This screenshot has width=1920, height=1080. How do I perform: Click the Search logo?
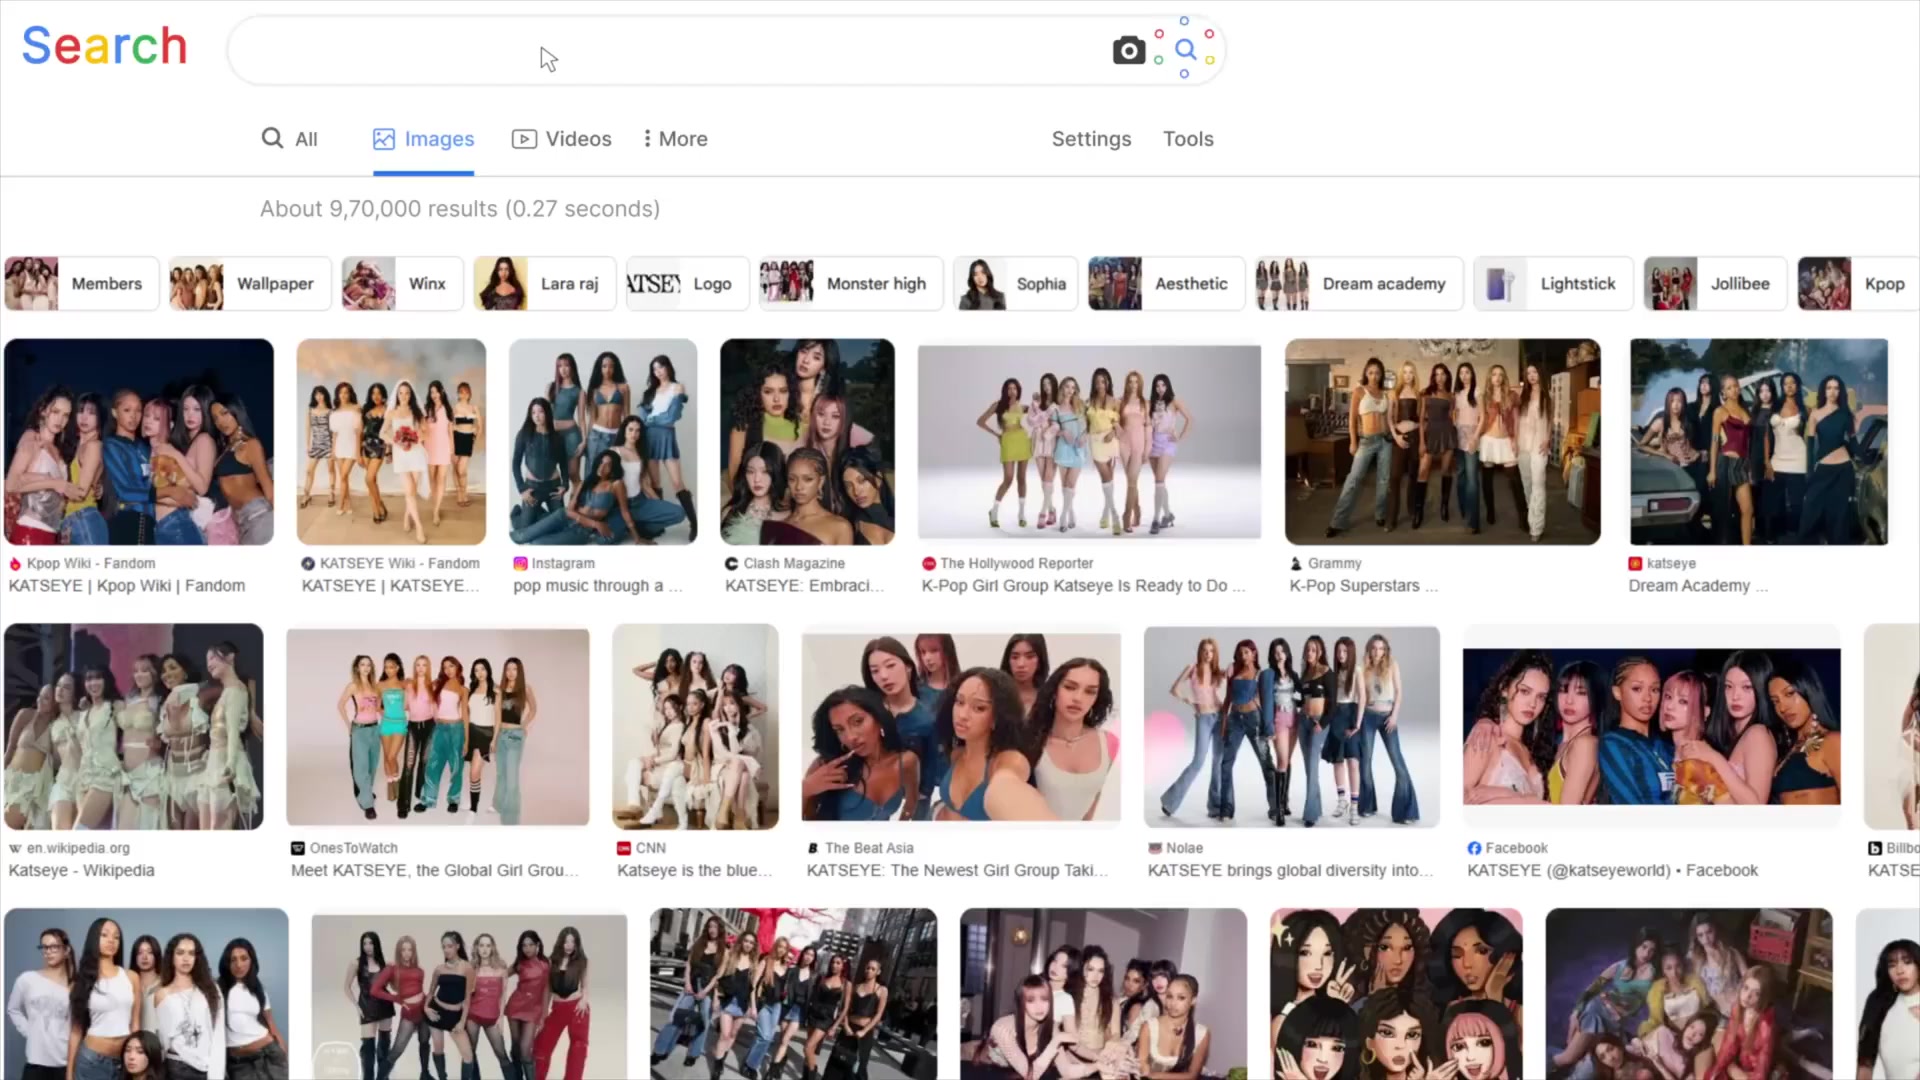(x=104, y=46)
